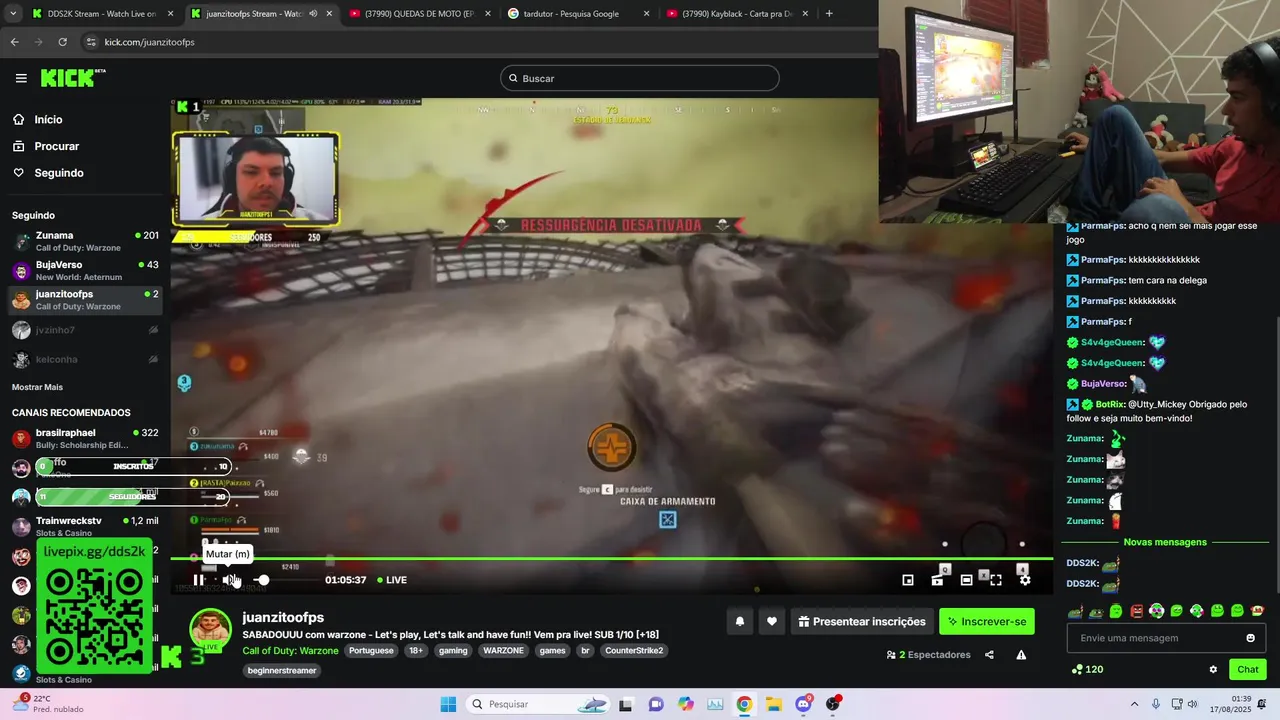Open chat settings gear icon
Image resolution: width=1280 pixels, height=720 pixels.
(x=1213, y=670)
